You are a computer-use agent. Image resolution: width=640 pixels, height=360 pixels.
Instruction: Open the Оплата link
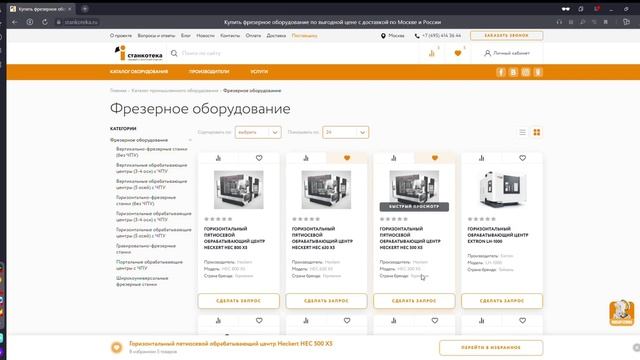tap(253, 36)
